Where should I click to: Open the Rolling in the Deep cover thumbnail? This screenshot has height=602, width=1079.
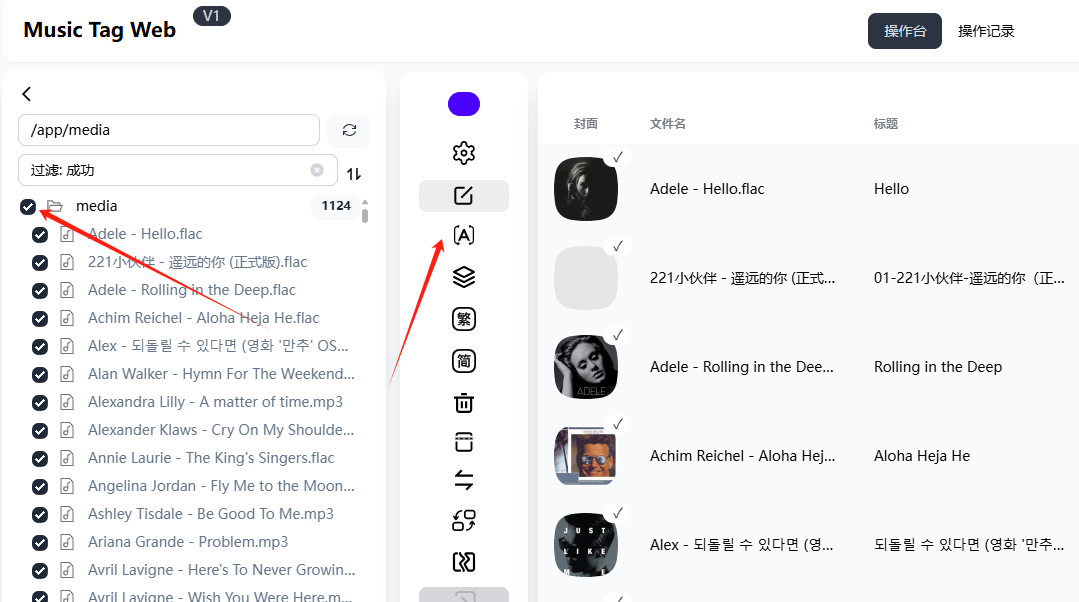586,367
